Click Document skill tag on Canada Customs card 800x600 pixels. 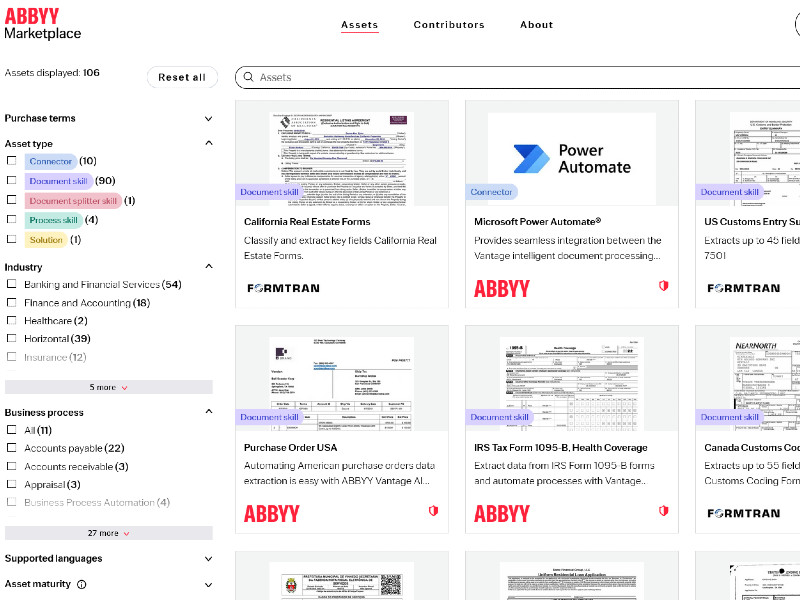click(x=730, y=417)
